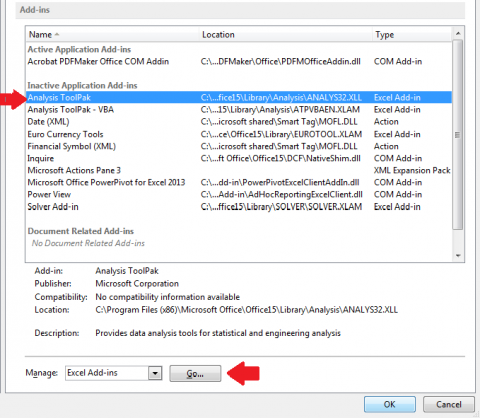Screen dimensions: 480x418
Task: Sort list by Location column header
Action: coord(286,34)
